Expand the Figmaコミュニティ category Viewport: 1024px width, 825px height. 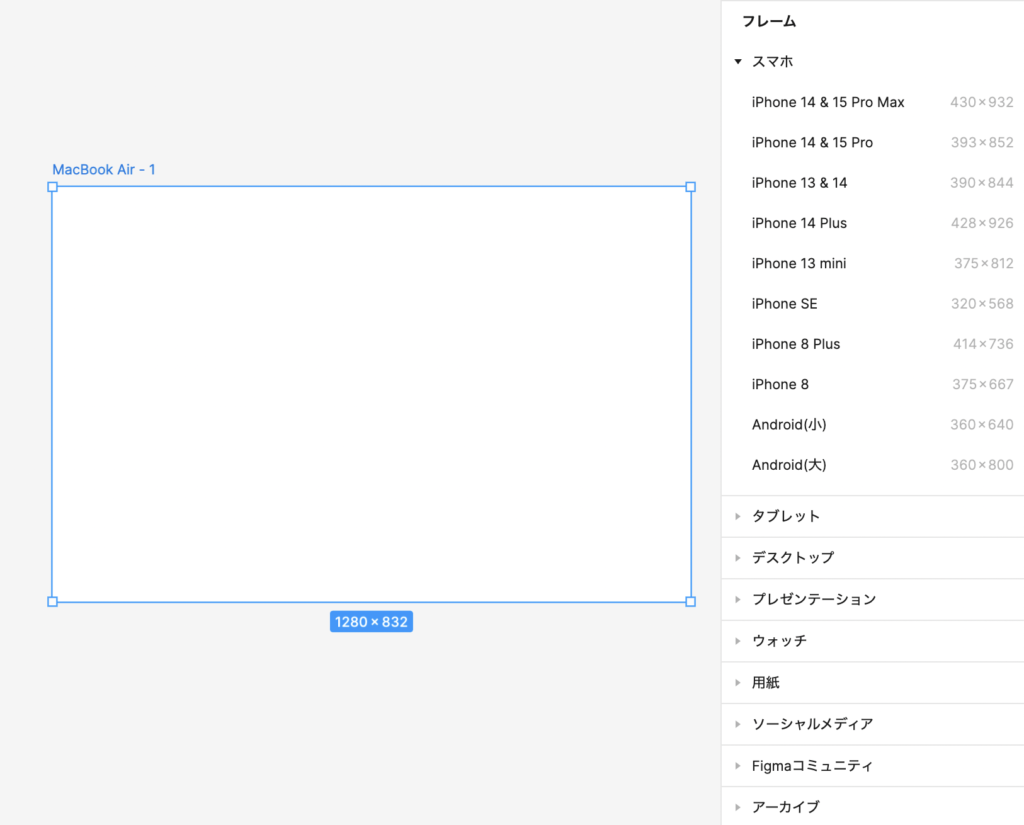[x=812, y=766]
